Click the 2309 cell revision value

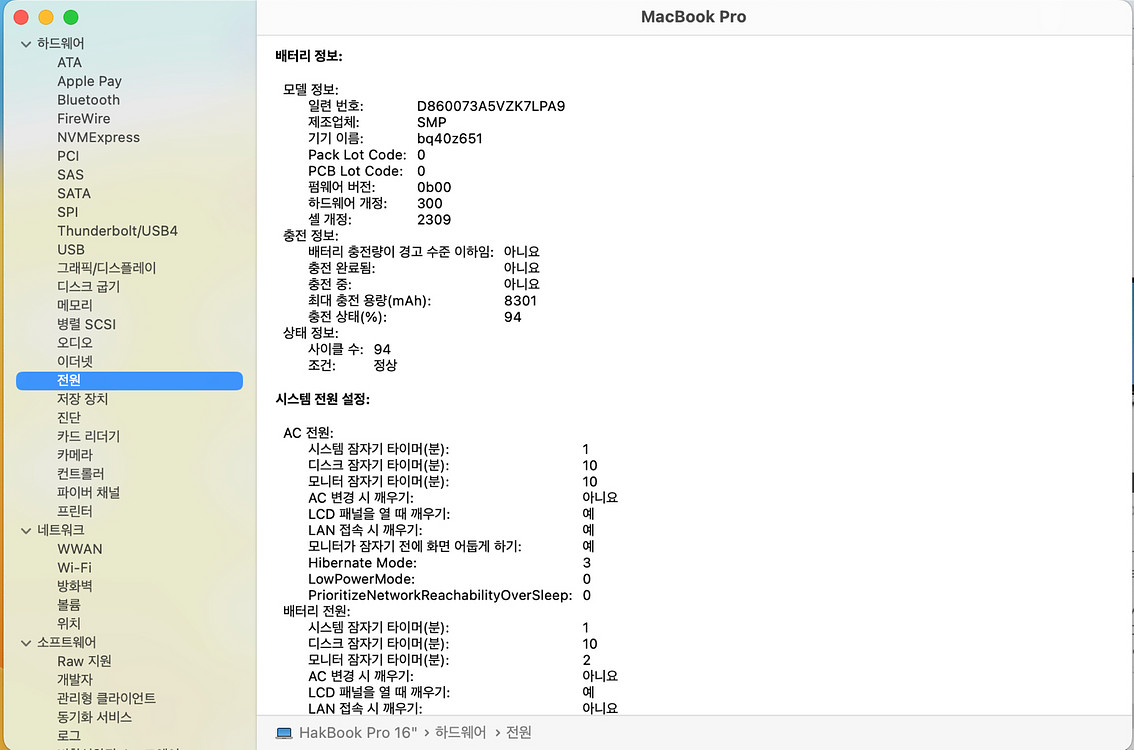434,220
